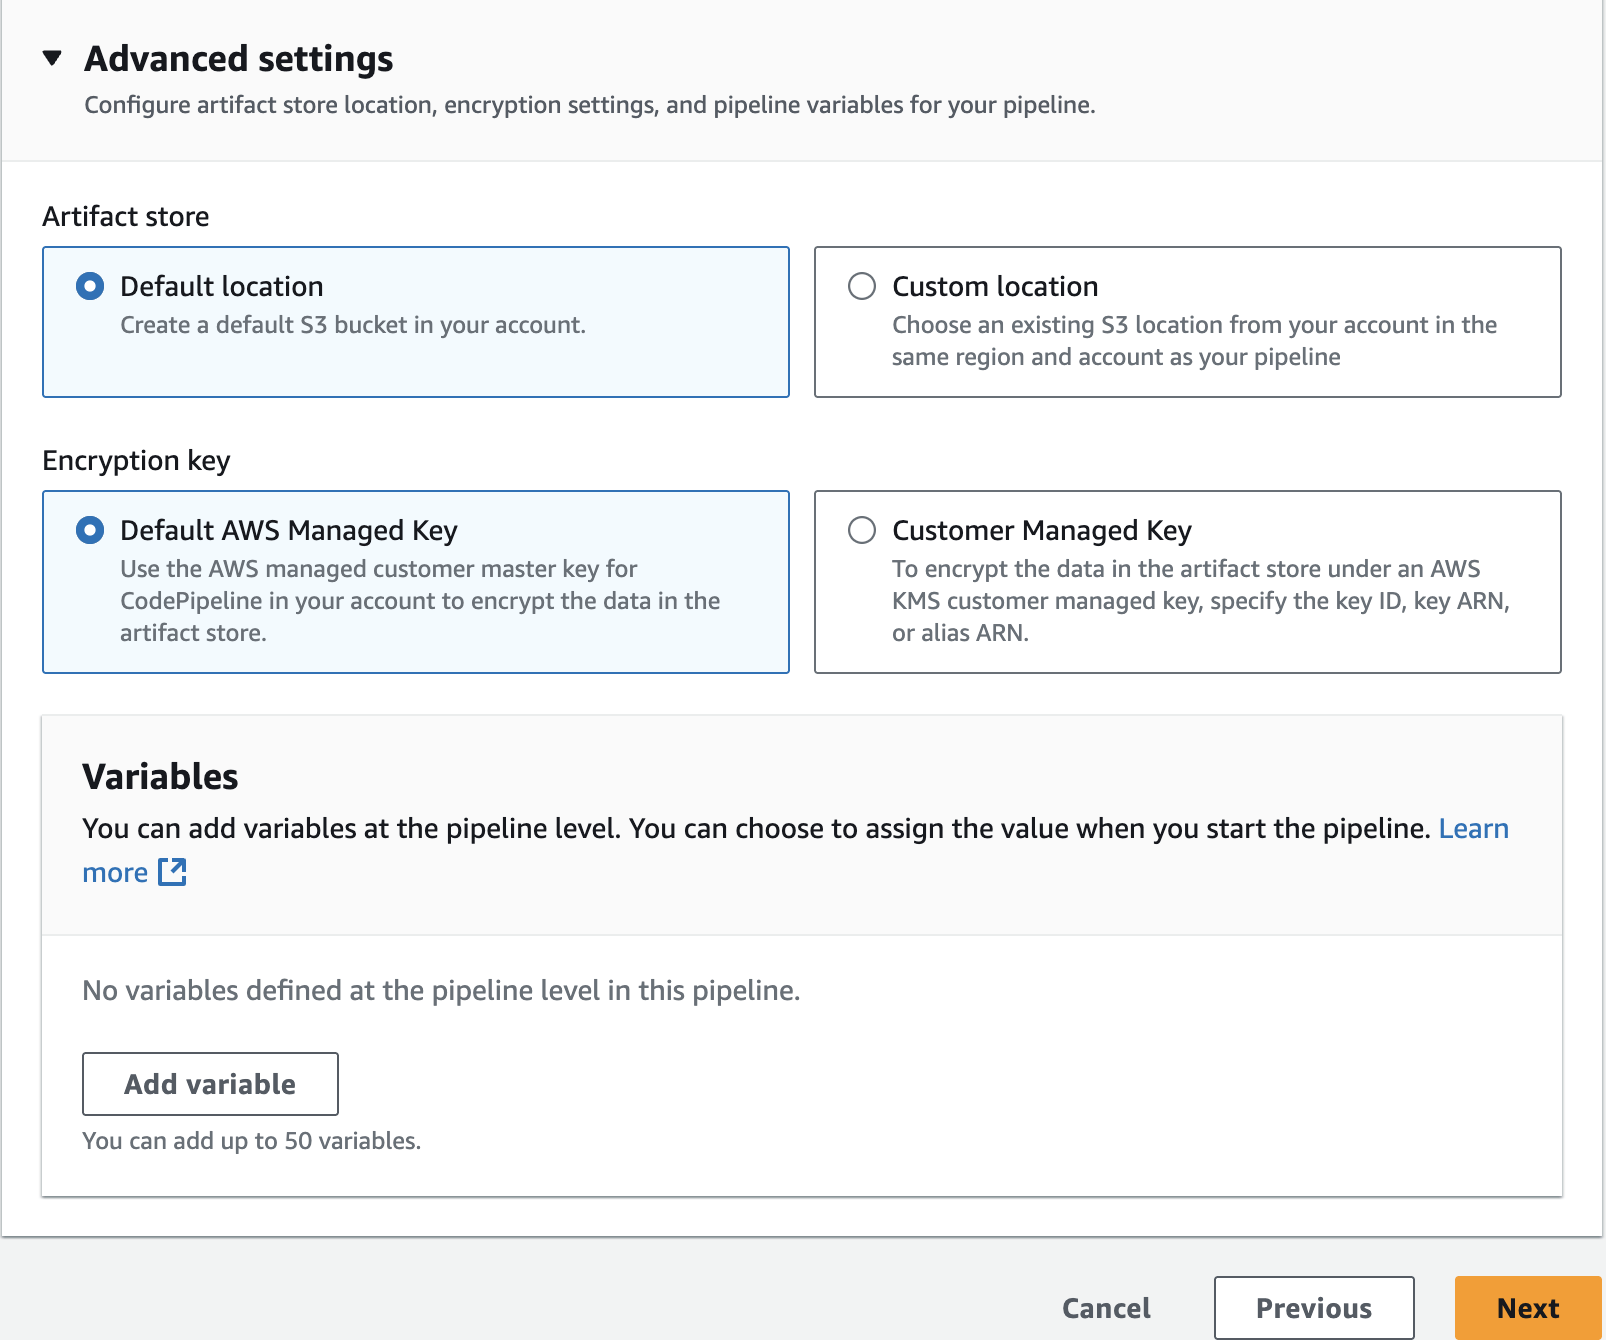Screen dimensions: 1606x1340
Task: Click the external link icon beside "more"
Action: pos(172,873)
